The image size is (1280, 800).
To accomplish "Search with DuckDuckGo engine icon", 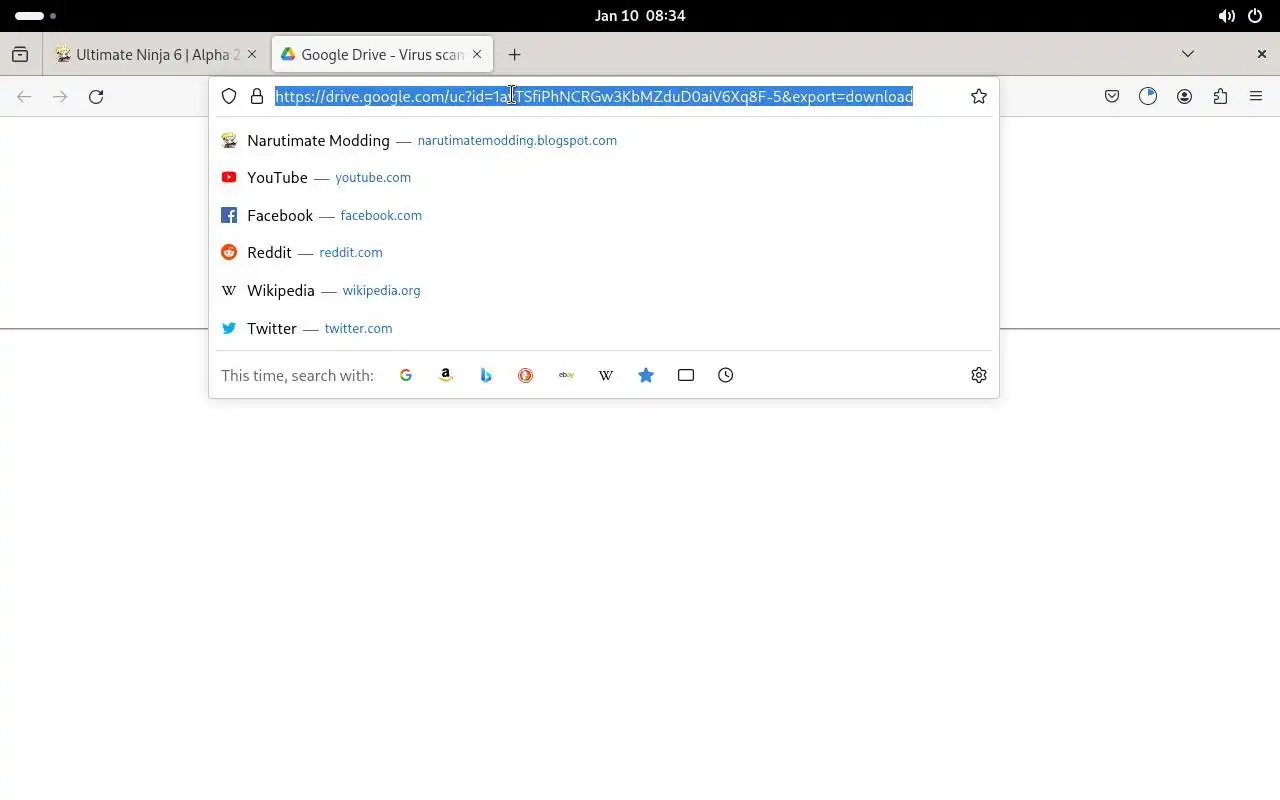I will click(526, 375).
